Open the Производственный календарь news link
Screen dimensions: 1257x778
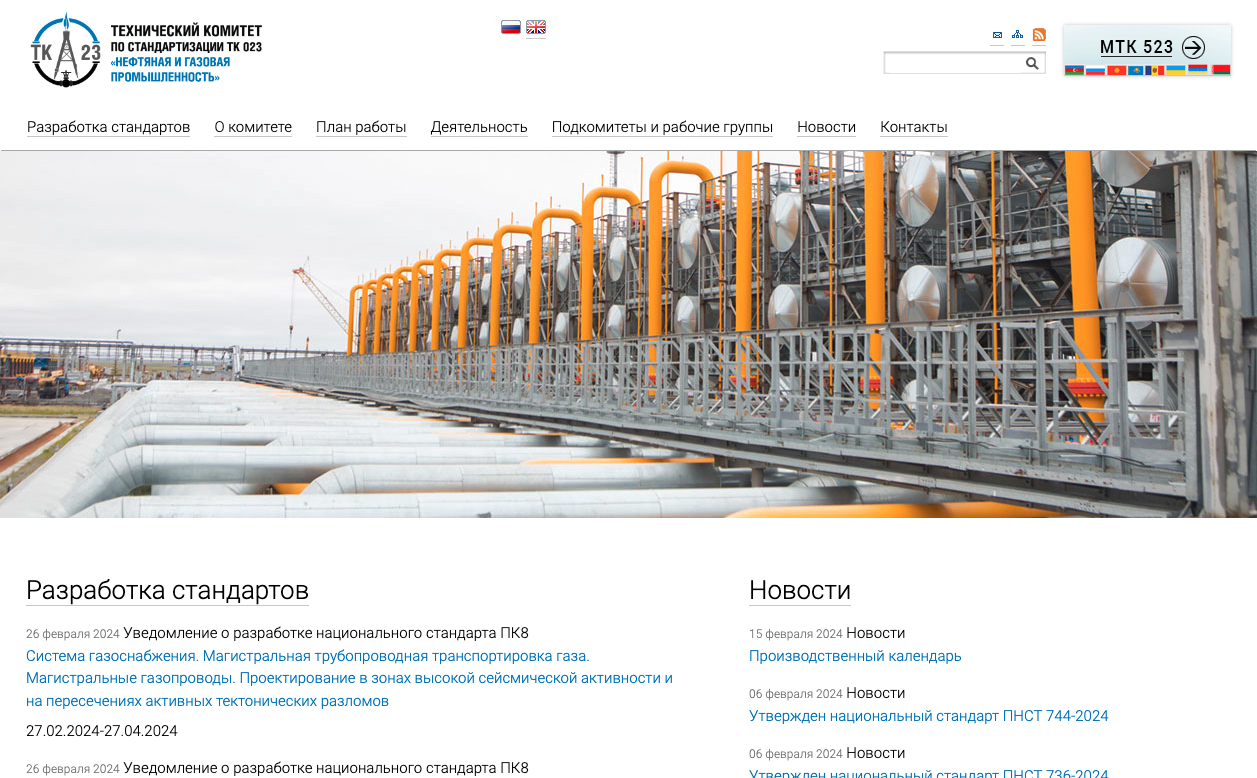855,656
